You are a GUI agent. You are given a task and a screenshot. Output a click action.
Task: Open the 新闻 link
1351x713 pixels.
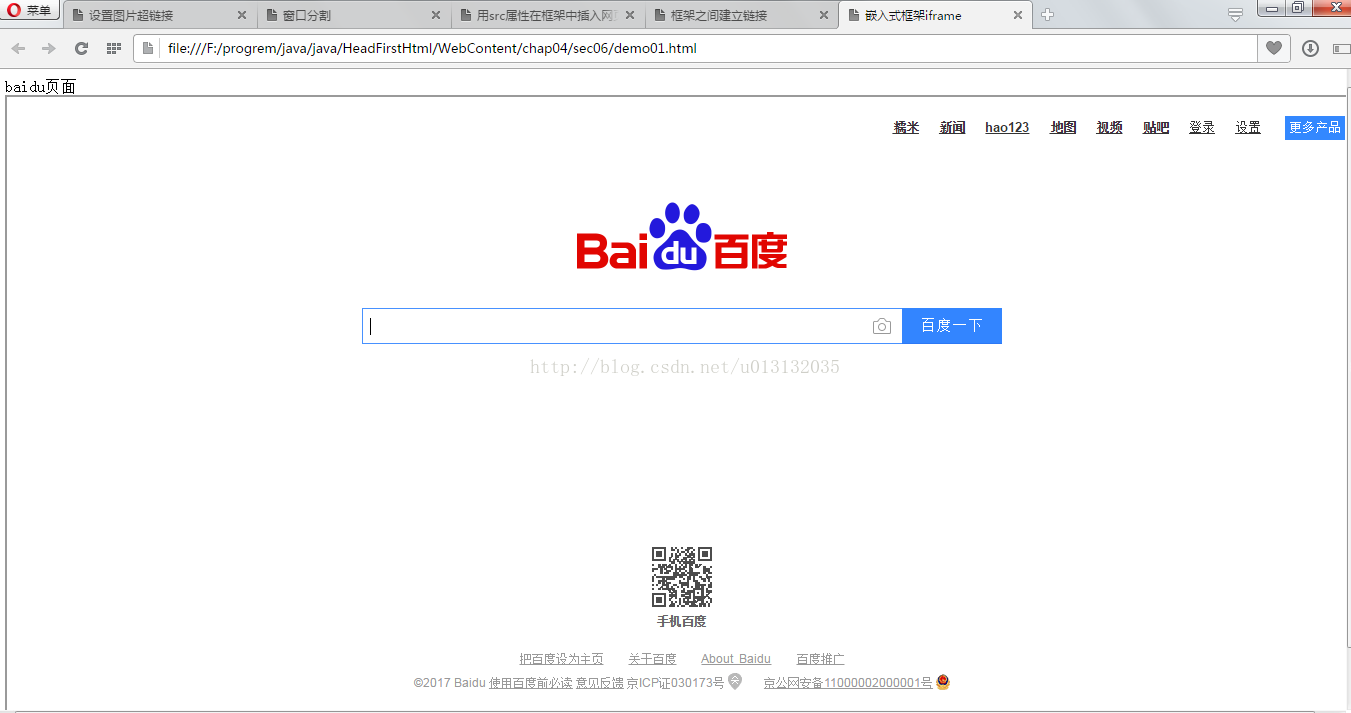coord(952,127)
